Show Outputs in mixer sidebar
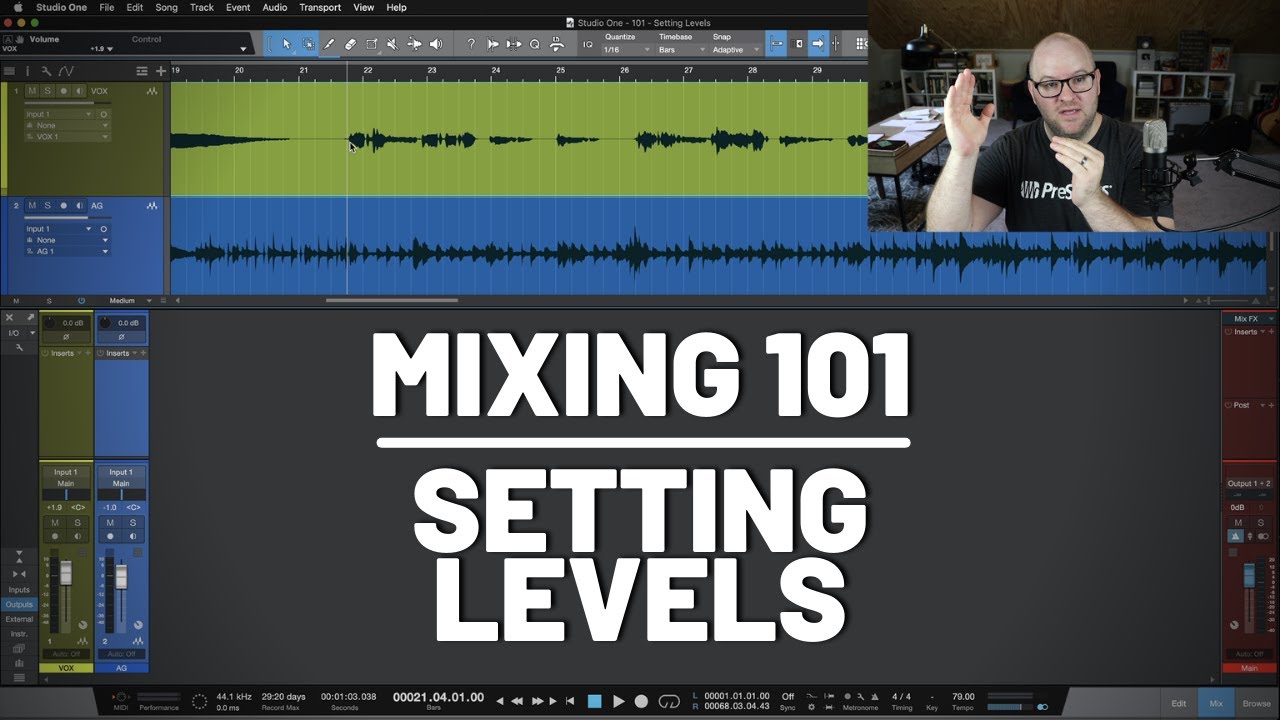The width and height of the screenshot is (1280, 720). pyautogui.click(x=19, y=605)
